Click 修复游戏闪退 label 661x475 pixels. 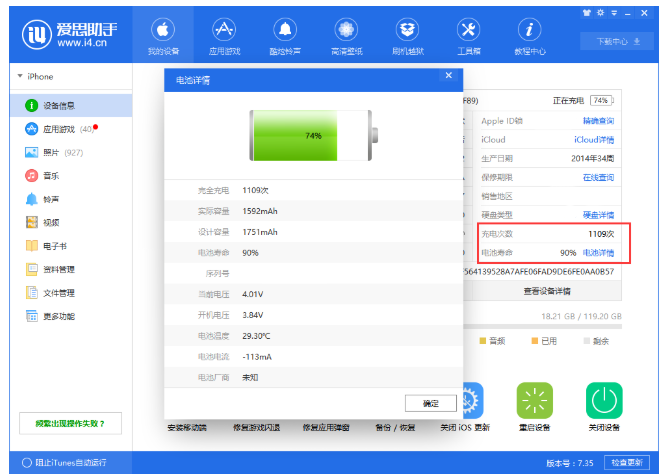(x=256, y=428)
